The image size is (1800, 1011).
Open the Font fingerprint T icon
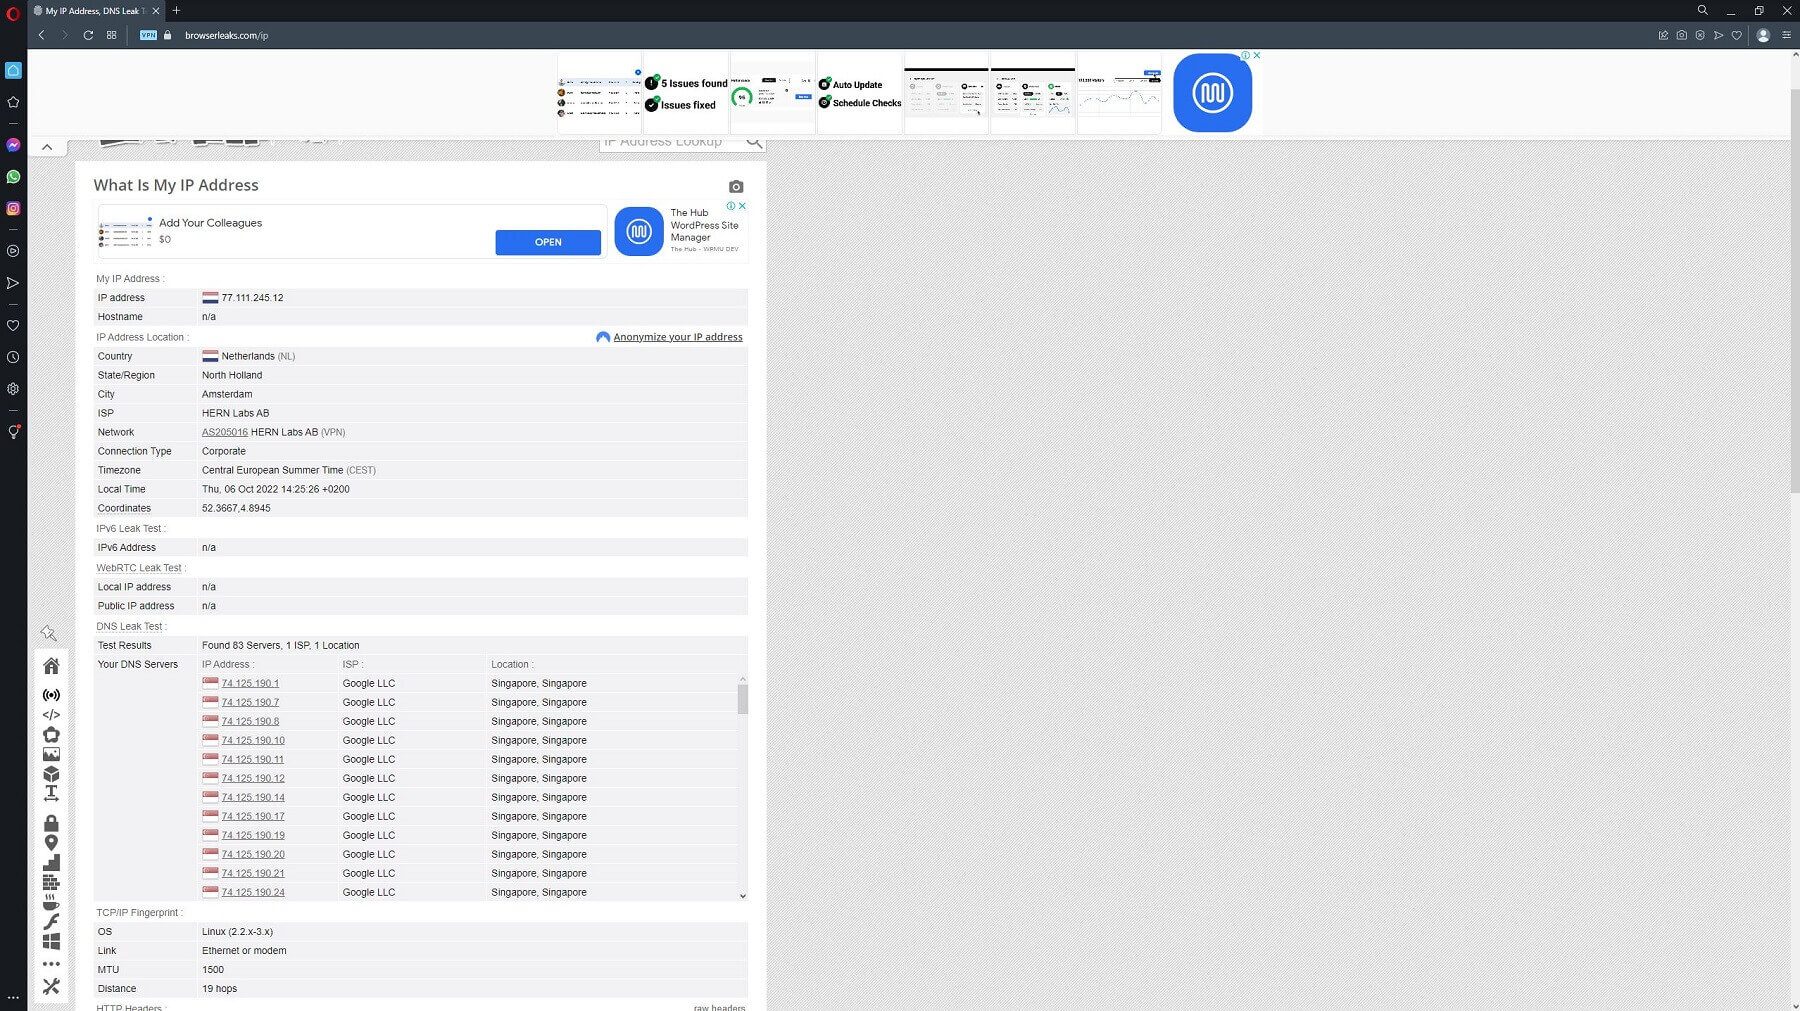[51, 794]
